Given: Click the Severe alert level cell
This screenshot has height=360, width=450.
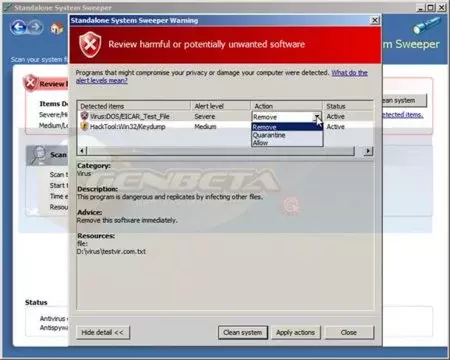Looking at the screenshot, I should tap(205, 116).
